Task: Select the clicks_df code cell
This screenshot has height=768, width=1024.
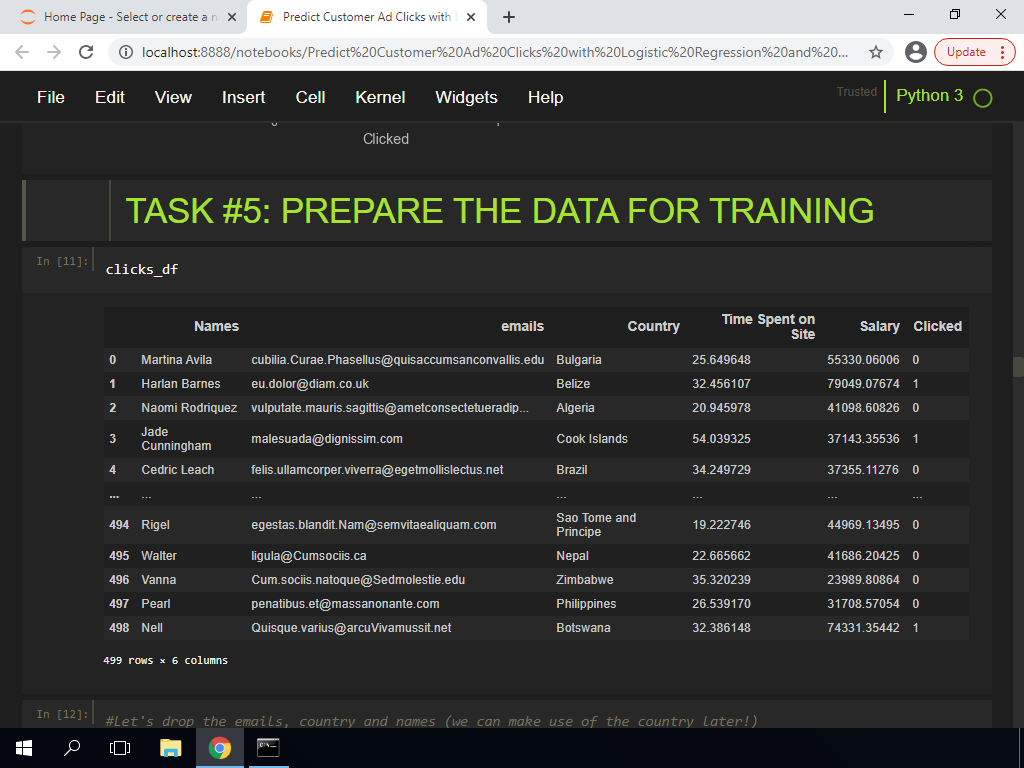Action: [542, 270]
